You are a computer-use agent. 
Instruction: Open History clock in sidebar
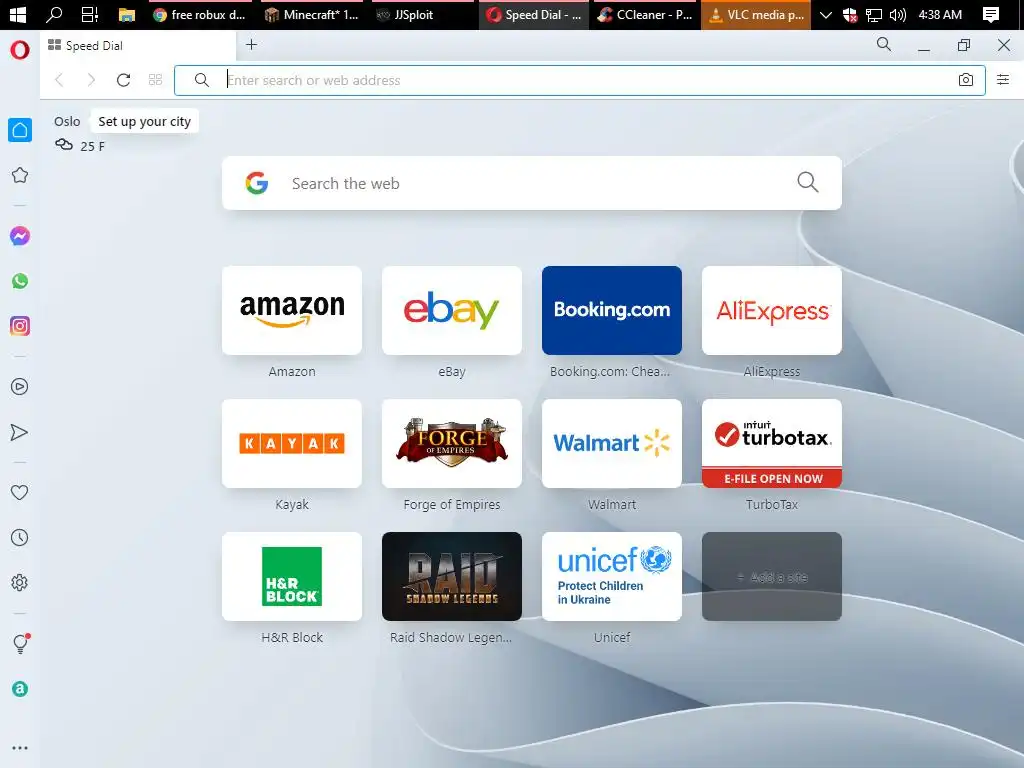[20, 537]
